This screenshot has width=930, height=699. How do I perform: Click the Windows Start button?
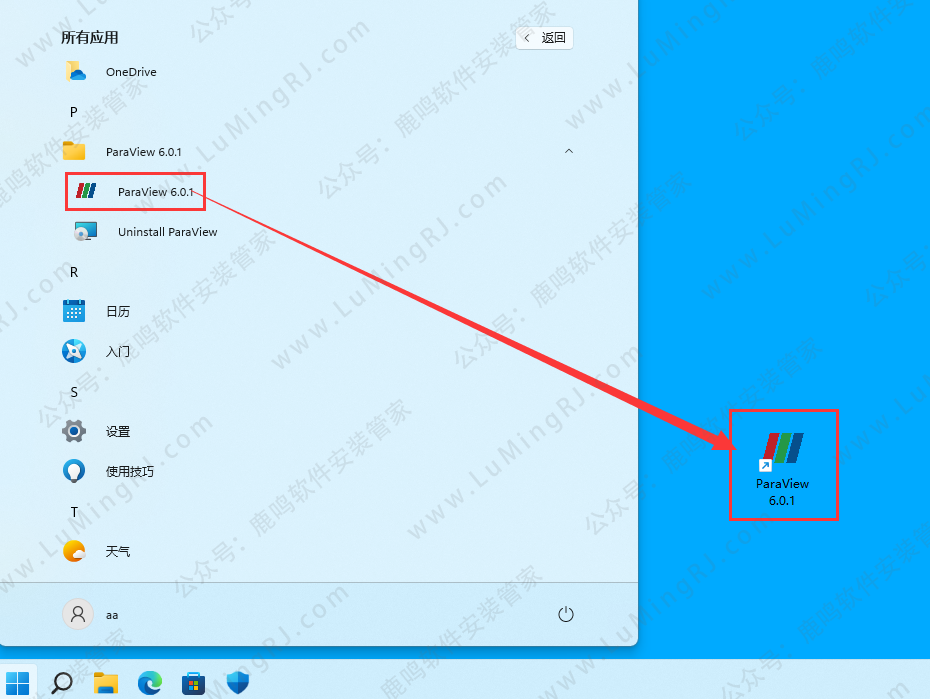click(18, 683)
